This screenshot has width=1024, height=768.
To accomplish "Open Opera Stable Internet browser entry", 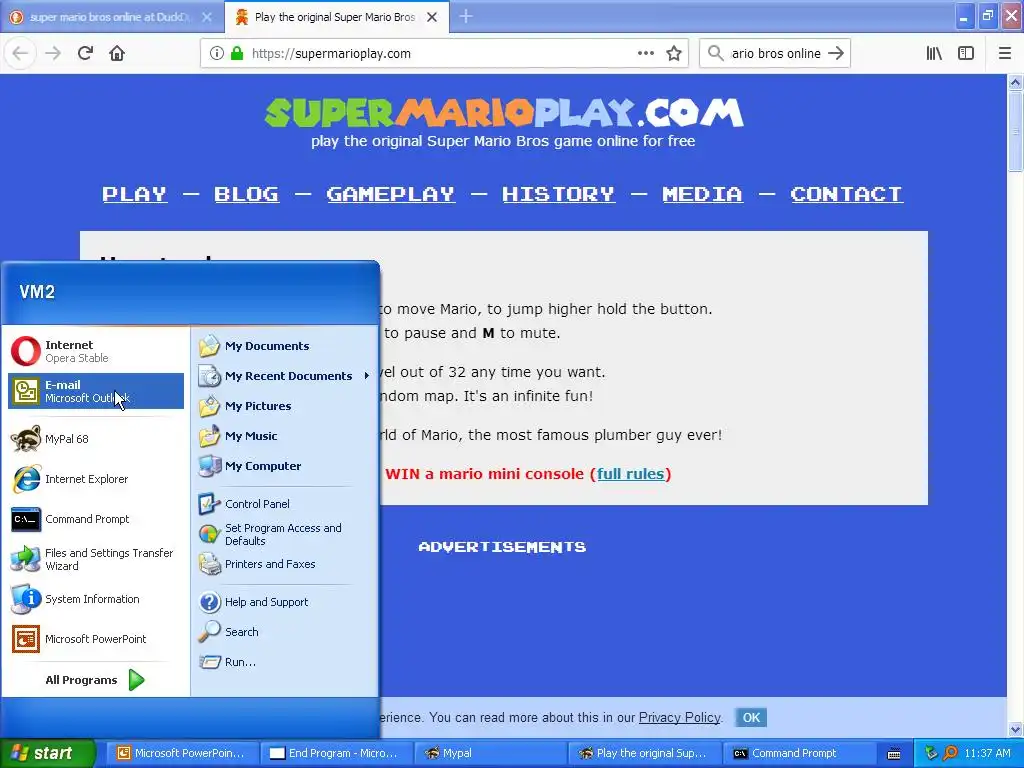I will tap(96, 351).
